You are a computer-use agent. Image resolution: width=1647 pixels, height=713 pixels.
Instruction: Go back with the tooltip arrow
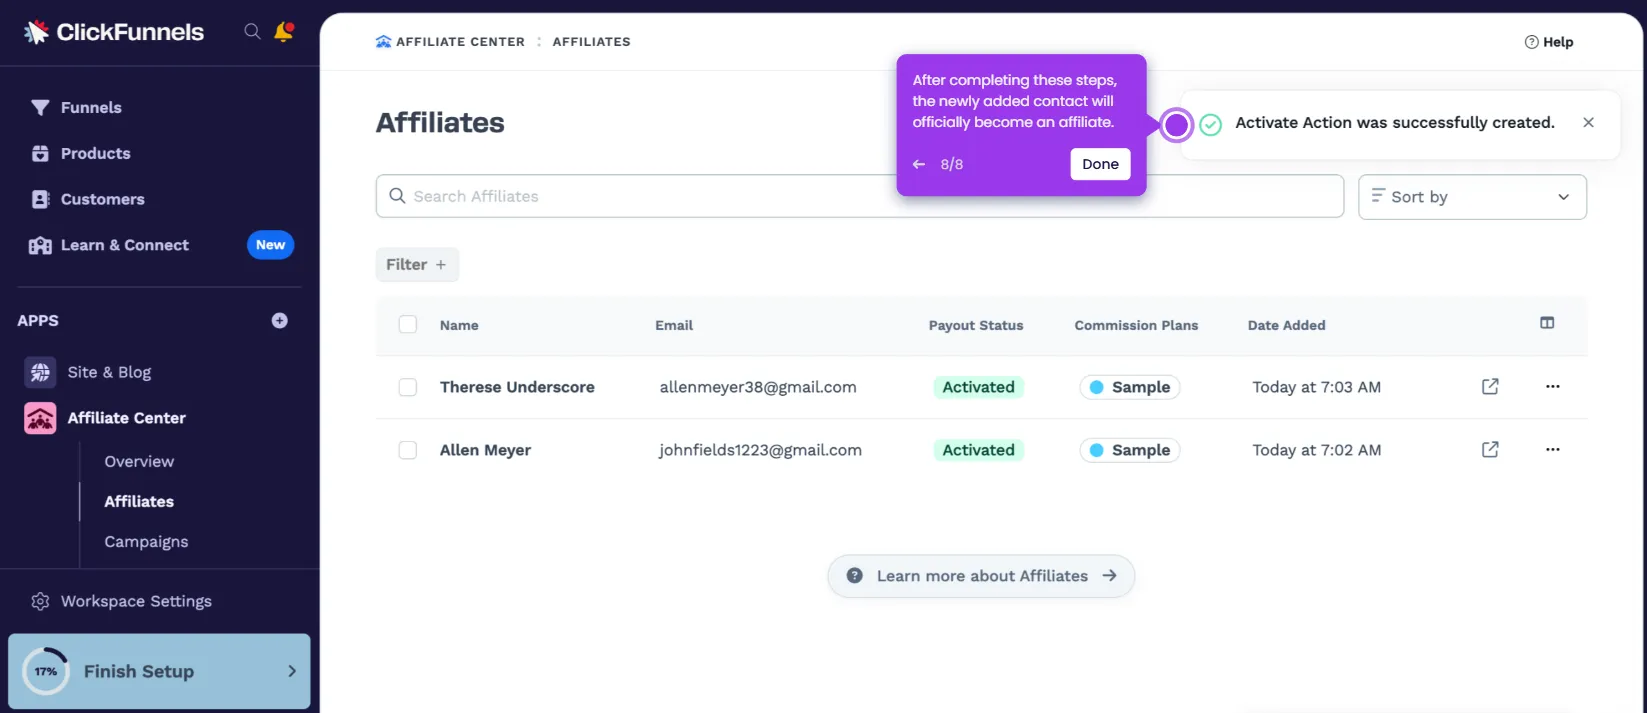919,164
